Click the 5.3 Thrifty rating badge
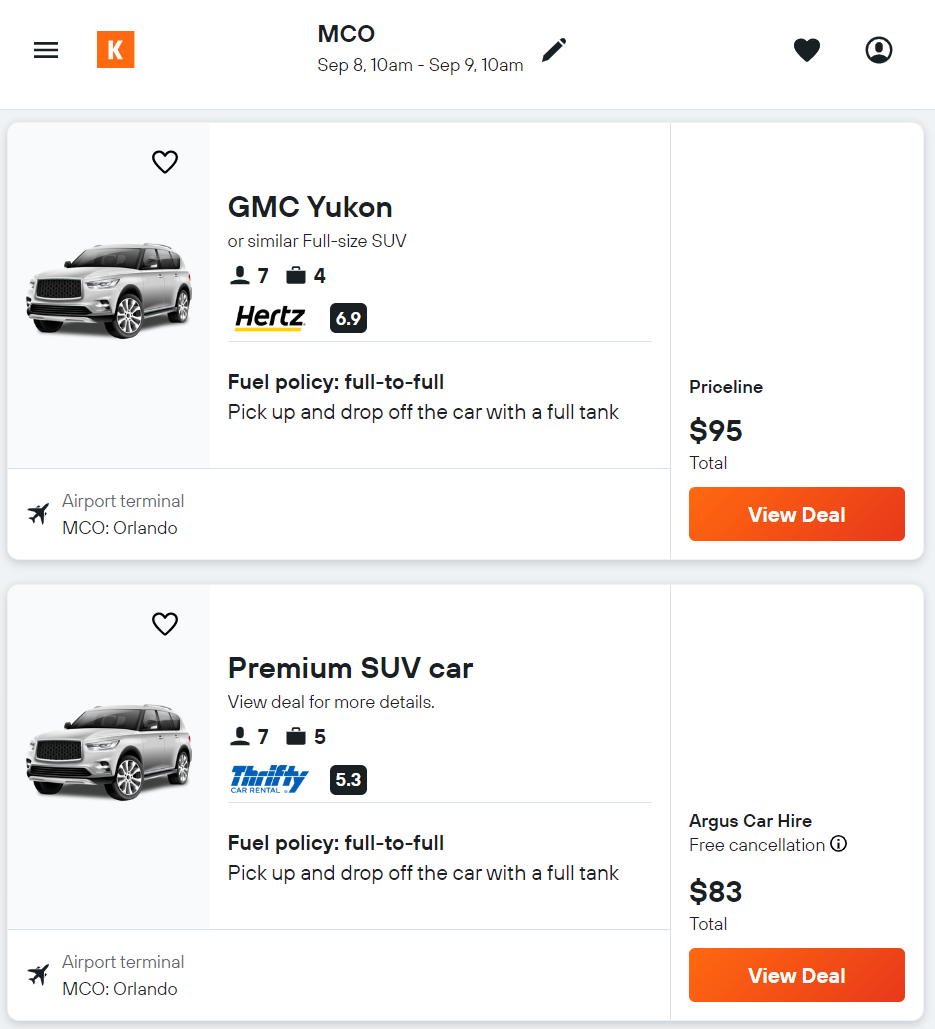 pyautogui.click(x=348, y=779)
